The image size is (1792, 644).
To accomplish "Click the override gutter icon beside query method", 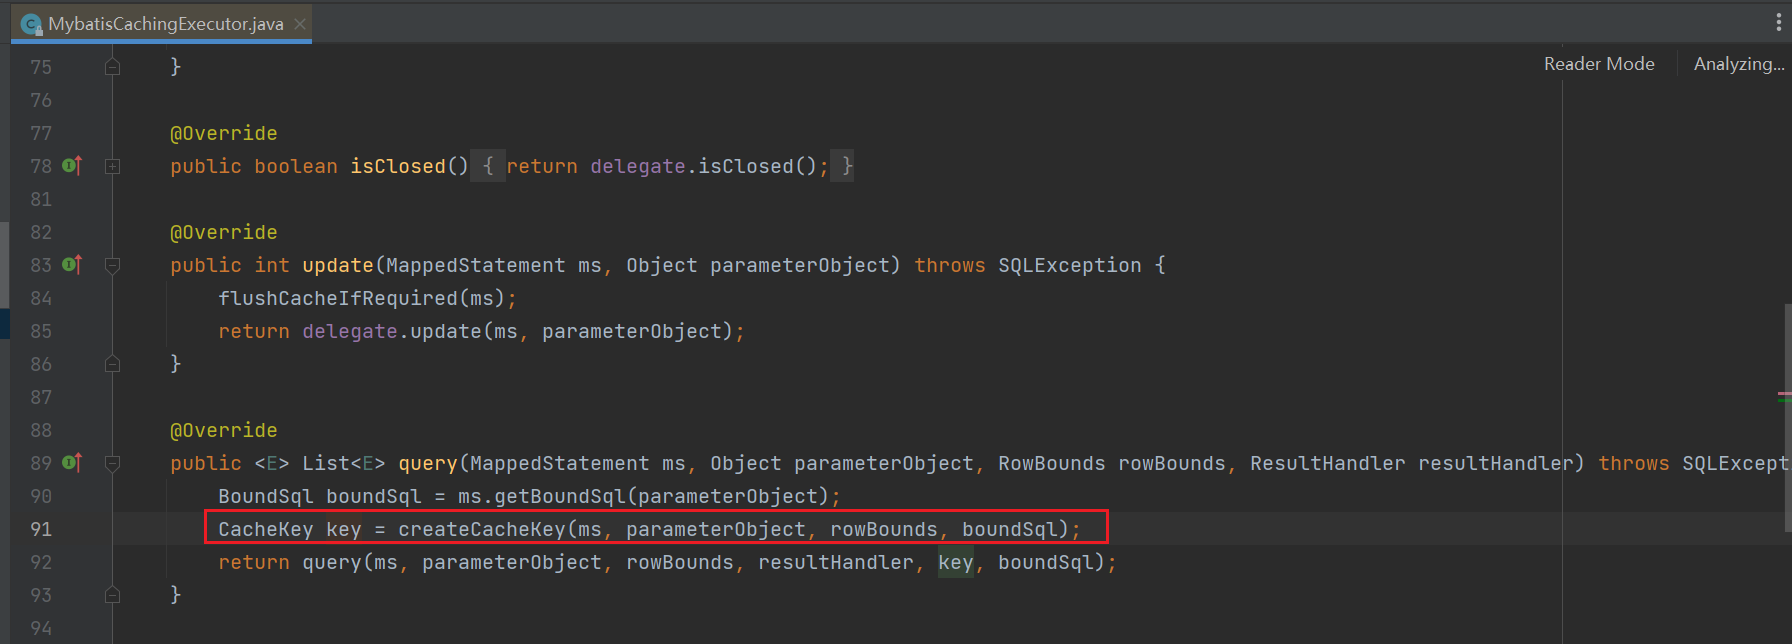I will (72, 463).
